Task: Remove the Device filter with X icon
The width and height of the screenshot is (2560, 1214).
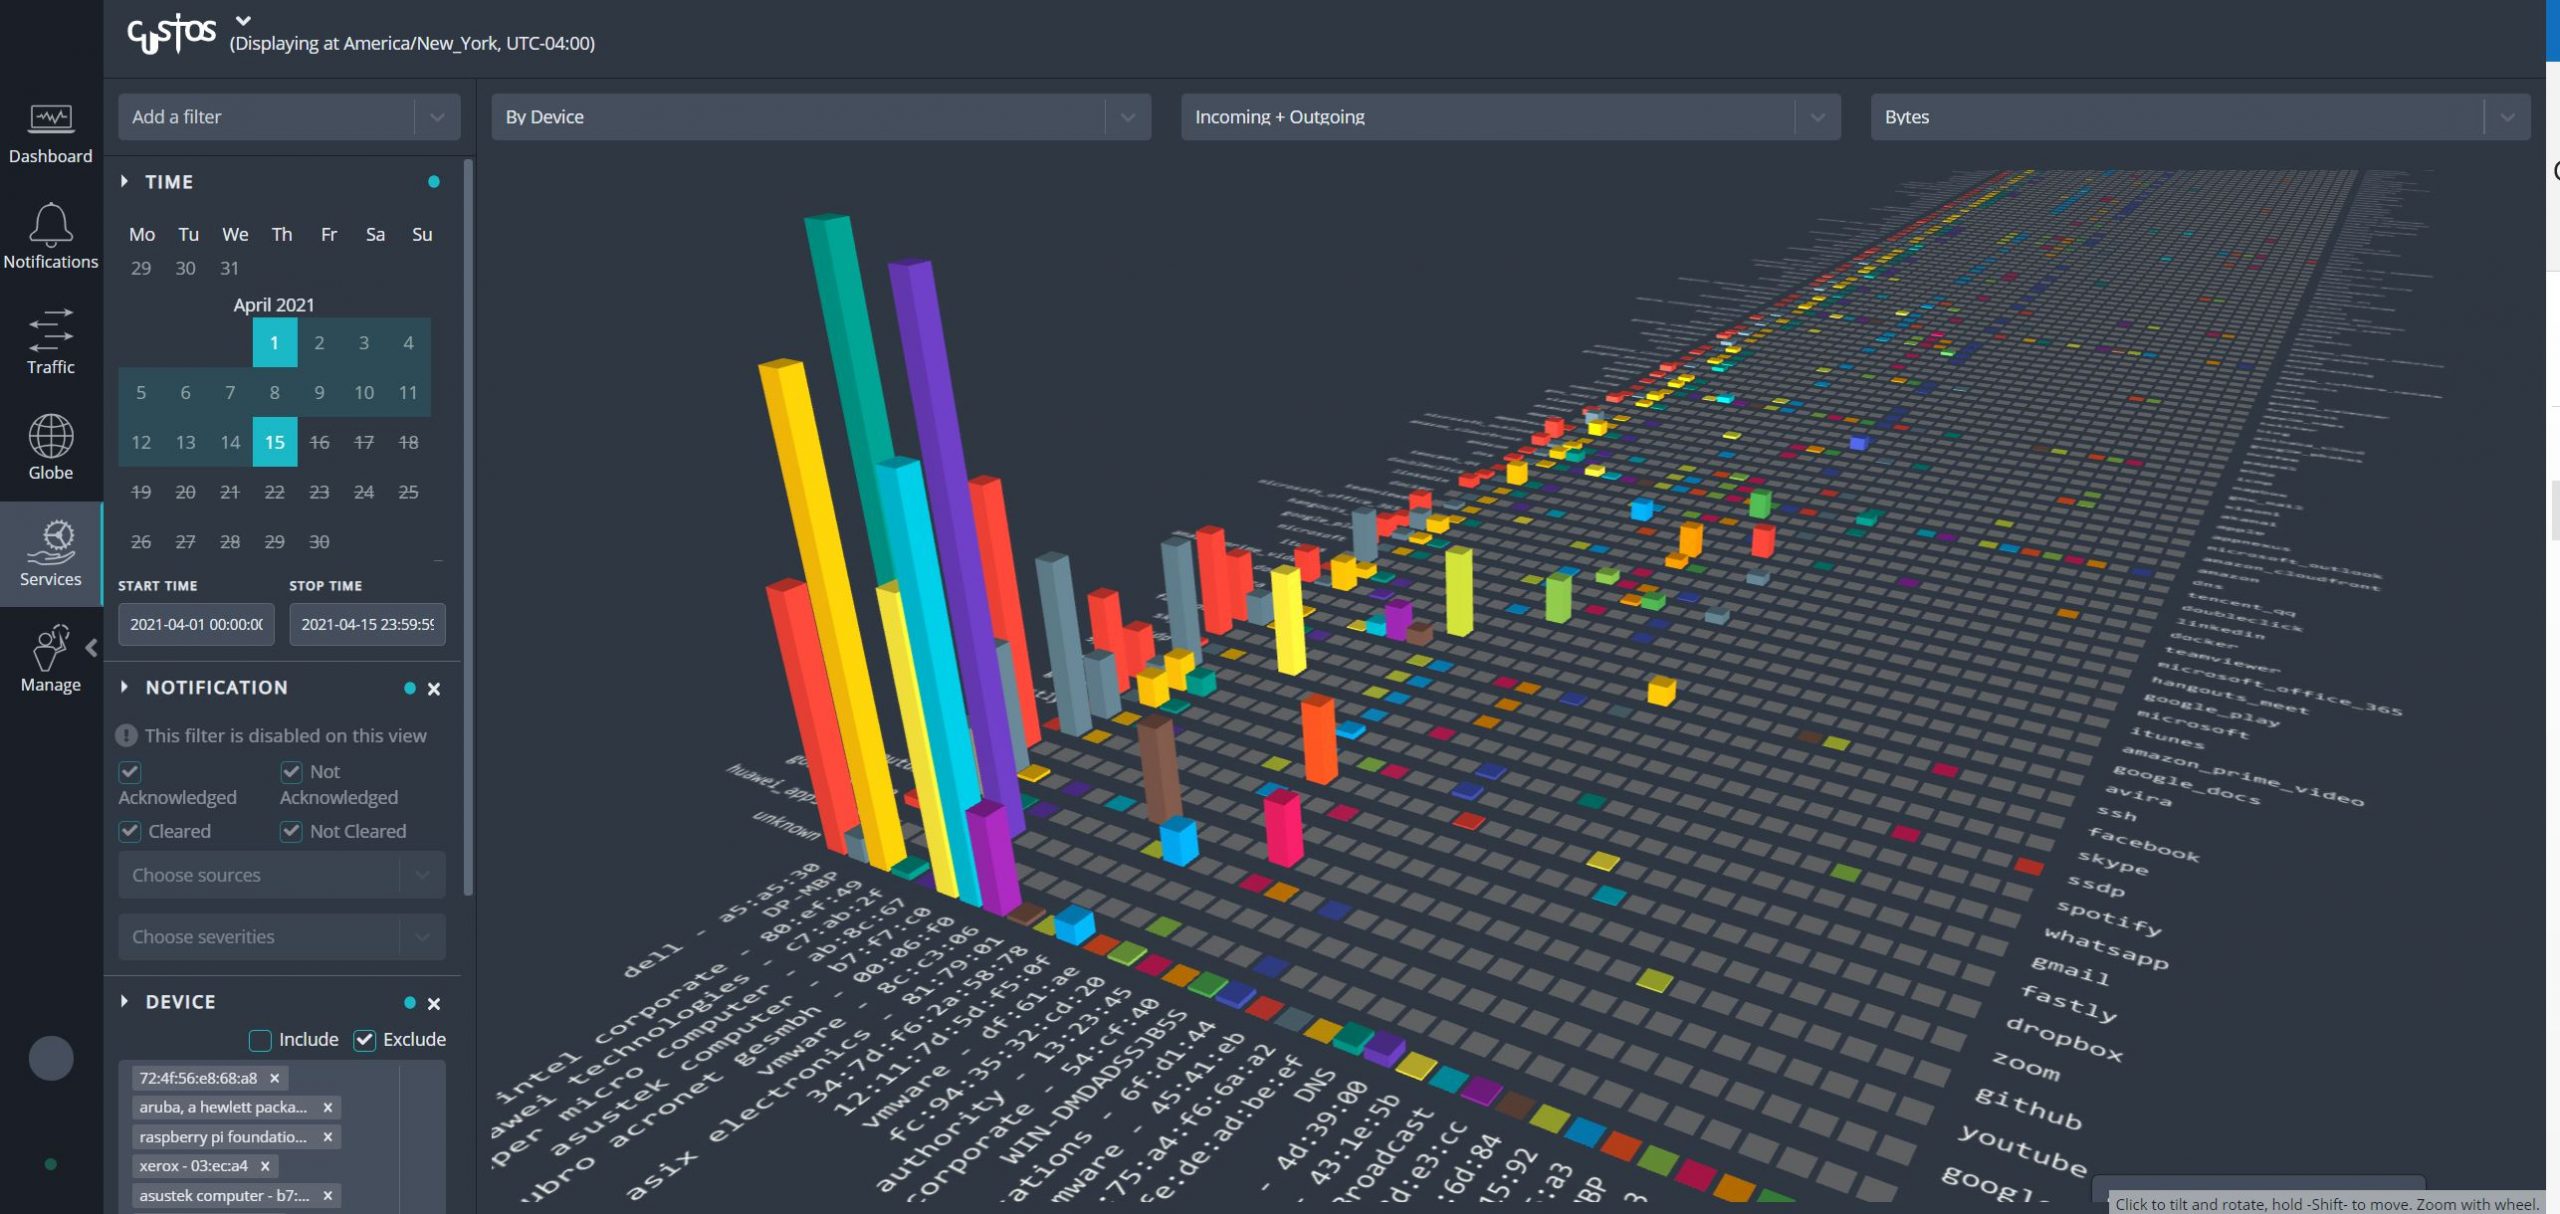Action: pyautogui.click(x=434, y=1003)
